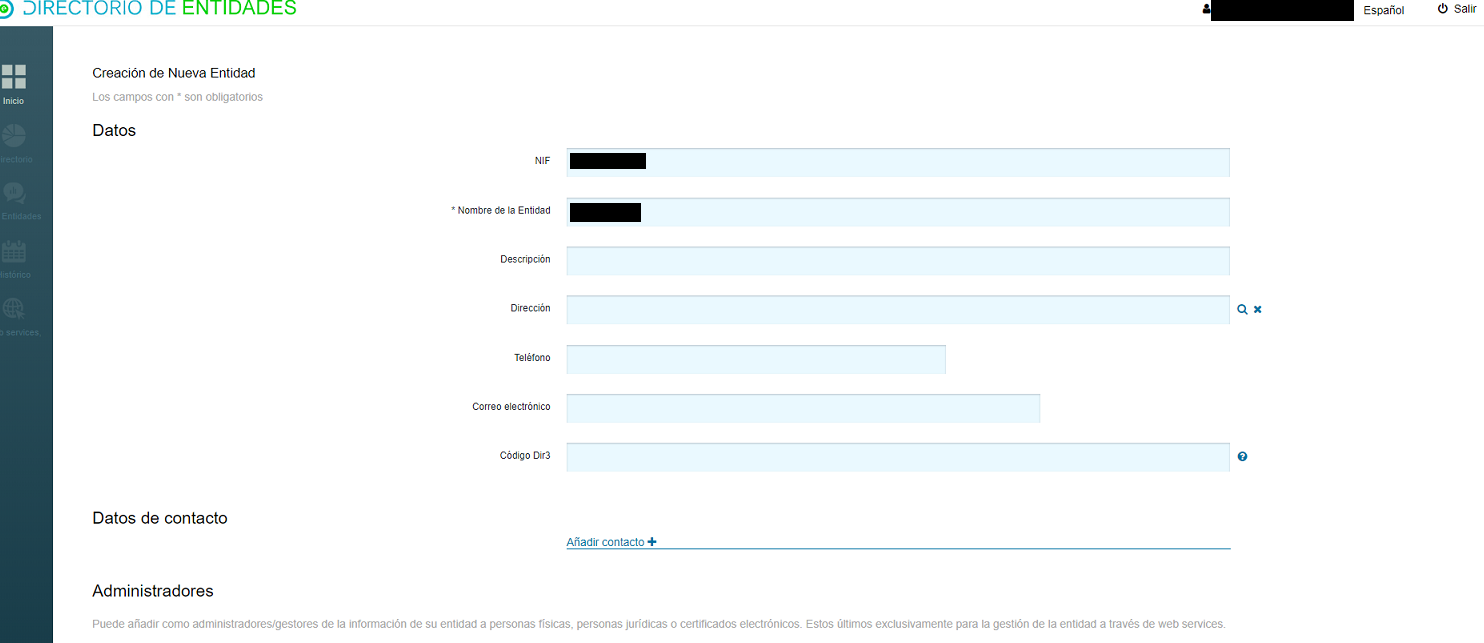The width and height of the screenshot is (1484, 643).
Task: Select the Nombre de la Entidad field
Action: (897, 211)
